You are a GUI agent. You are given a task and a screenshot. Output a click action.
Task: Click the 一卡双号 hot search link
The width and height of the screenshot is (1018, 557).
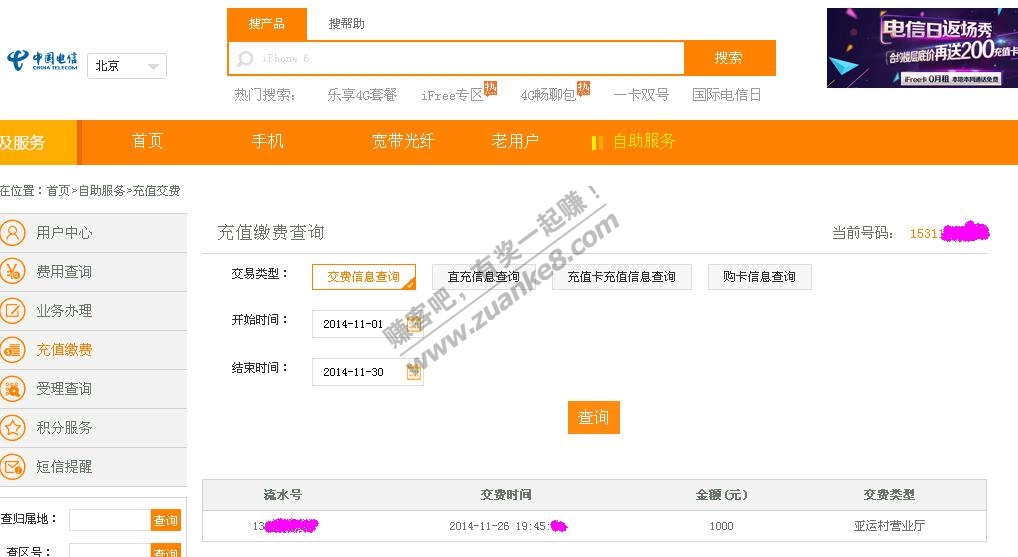[641, 95]
